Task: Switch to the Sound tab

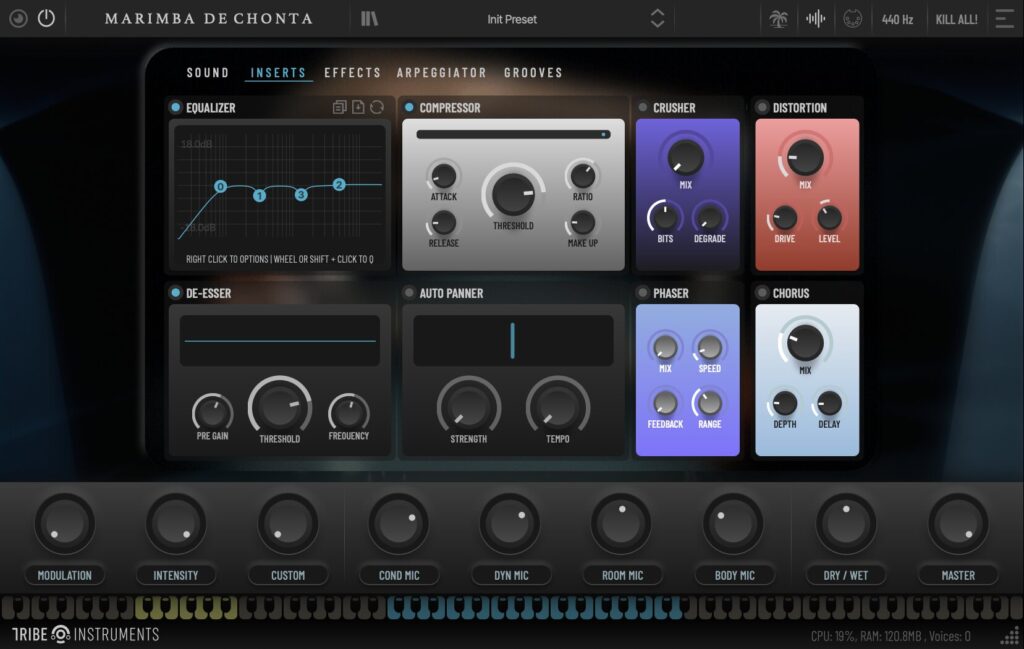Action: point(208,72)
